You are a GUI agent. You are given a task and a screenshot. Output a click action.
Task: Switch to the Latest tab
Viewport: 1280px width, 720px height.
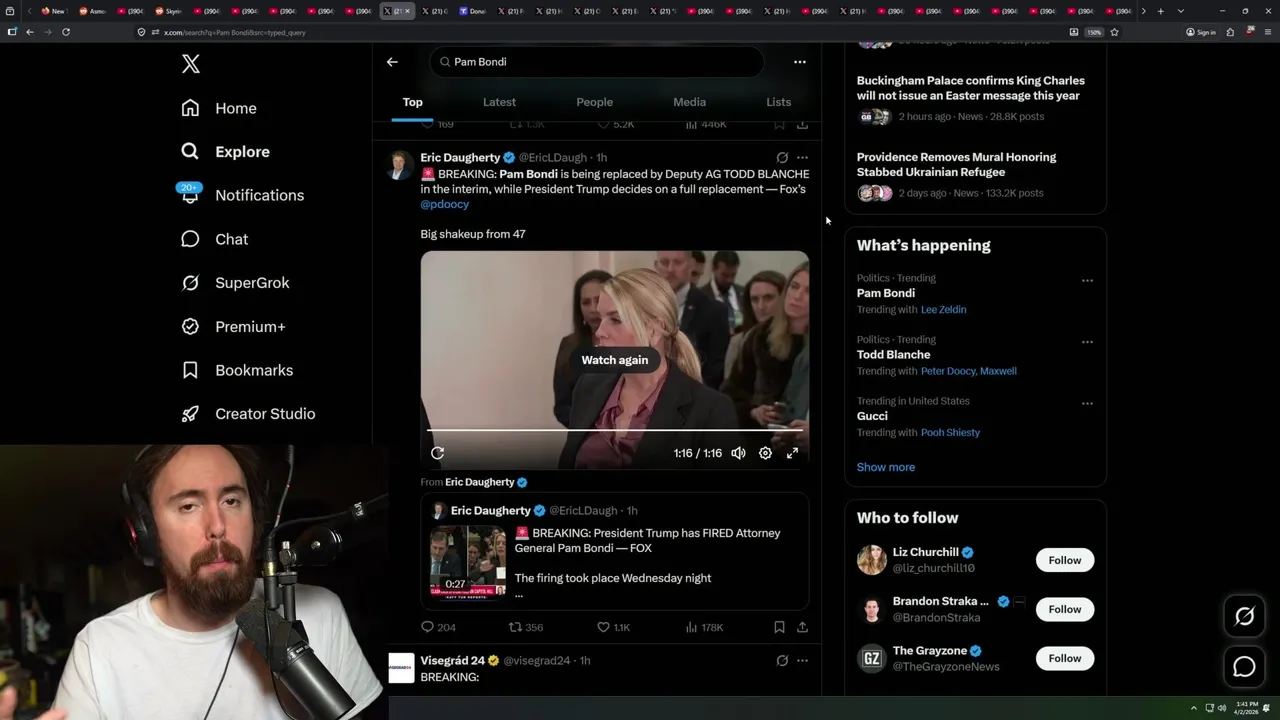tap(499, 102)
